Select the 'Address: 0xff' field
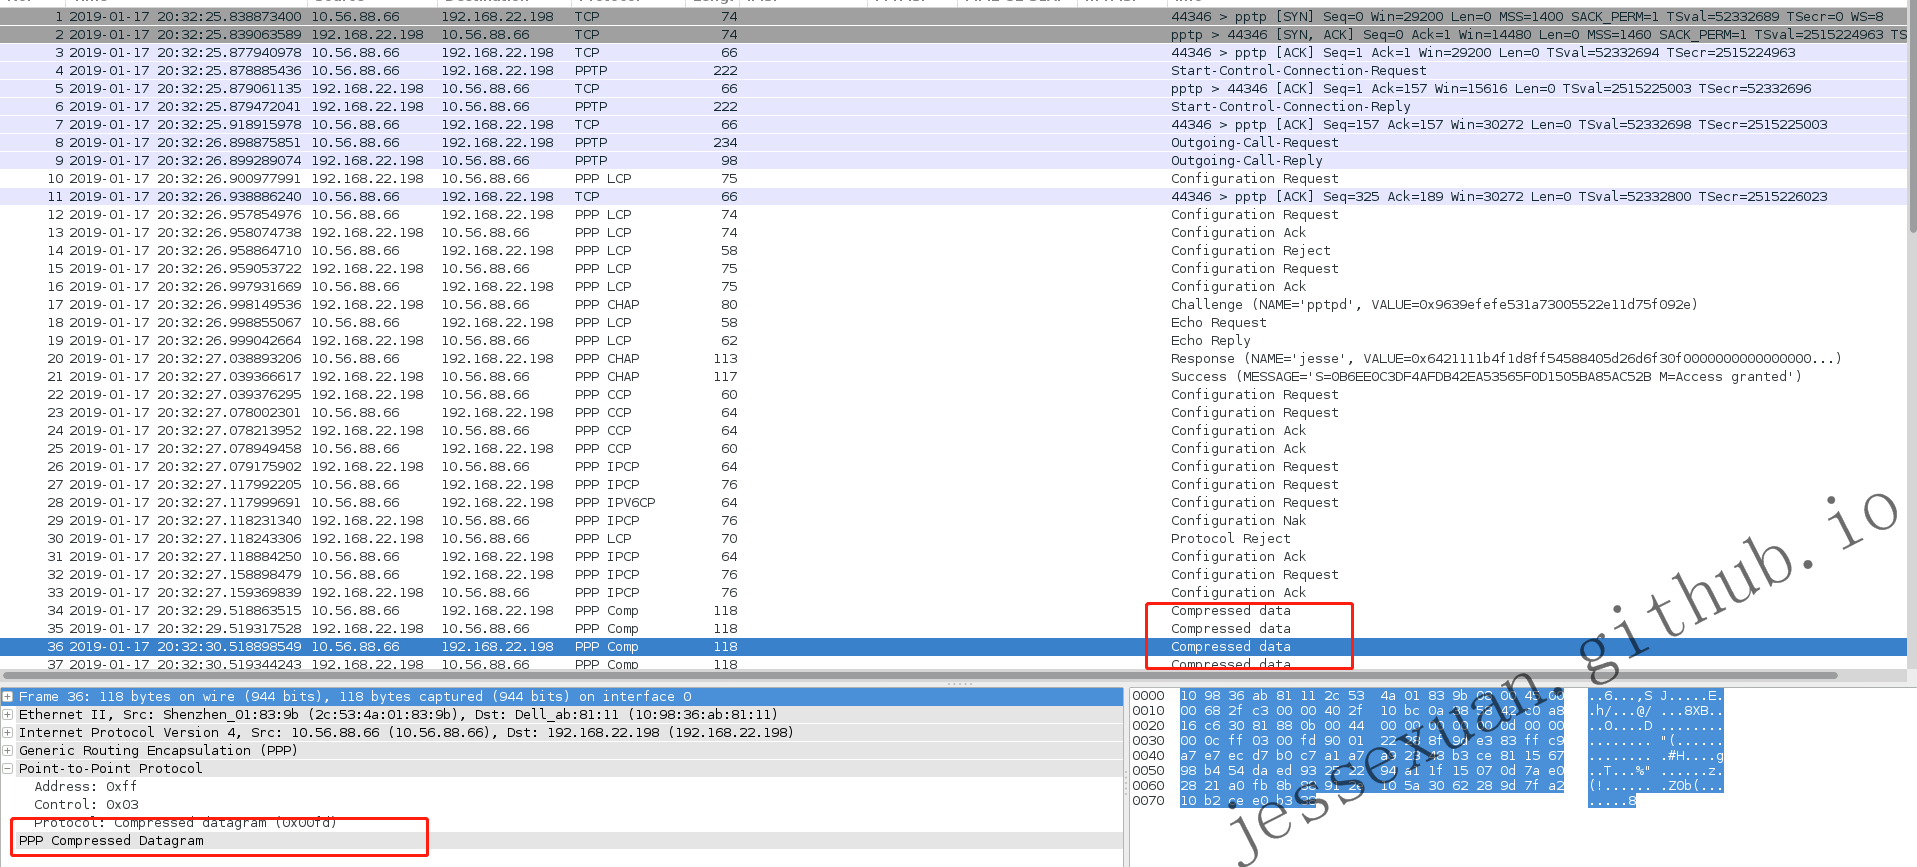 [85, 787]
